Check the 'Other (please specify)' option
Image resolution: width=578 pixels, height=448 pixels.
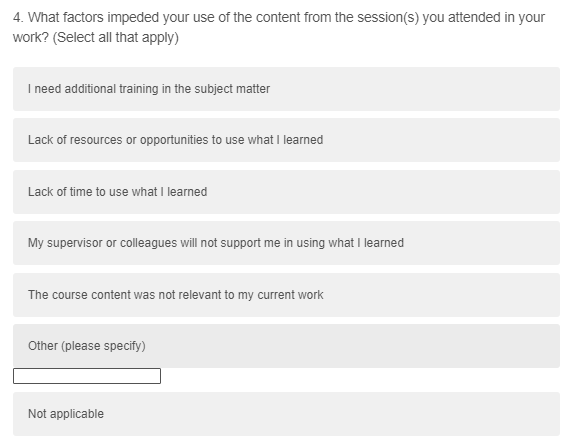click(286, 346)
